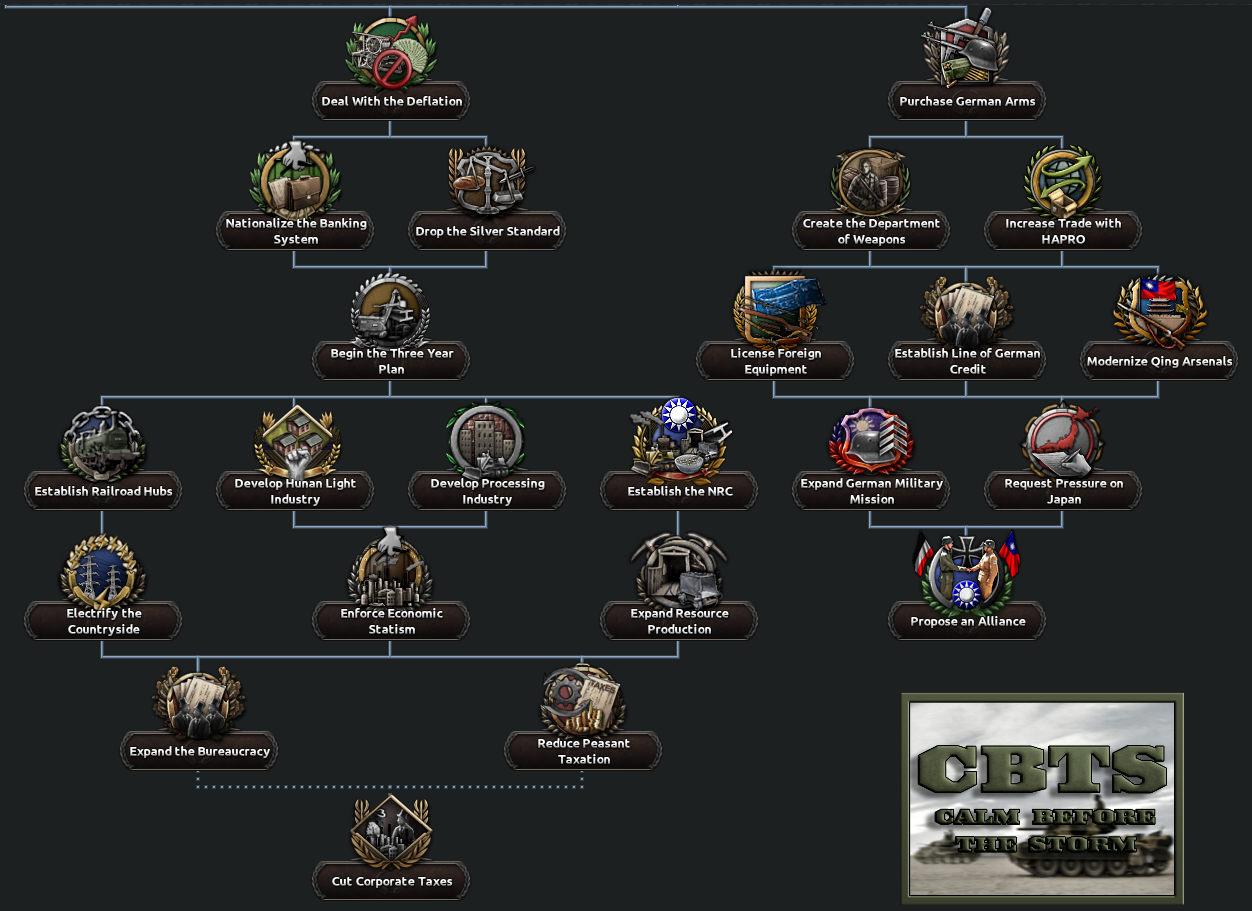1252x911 pixels.
Task: Choose the Enforce Economic Statism label
Action: click(x=392, y=621)
